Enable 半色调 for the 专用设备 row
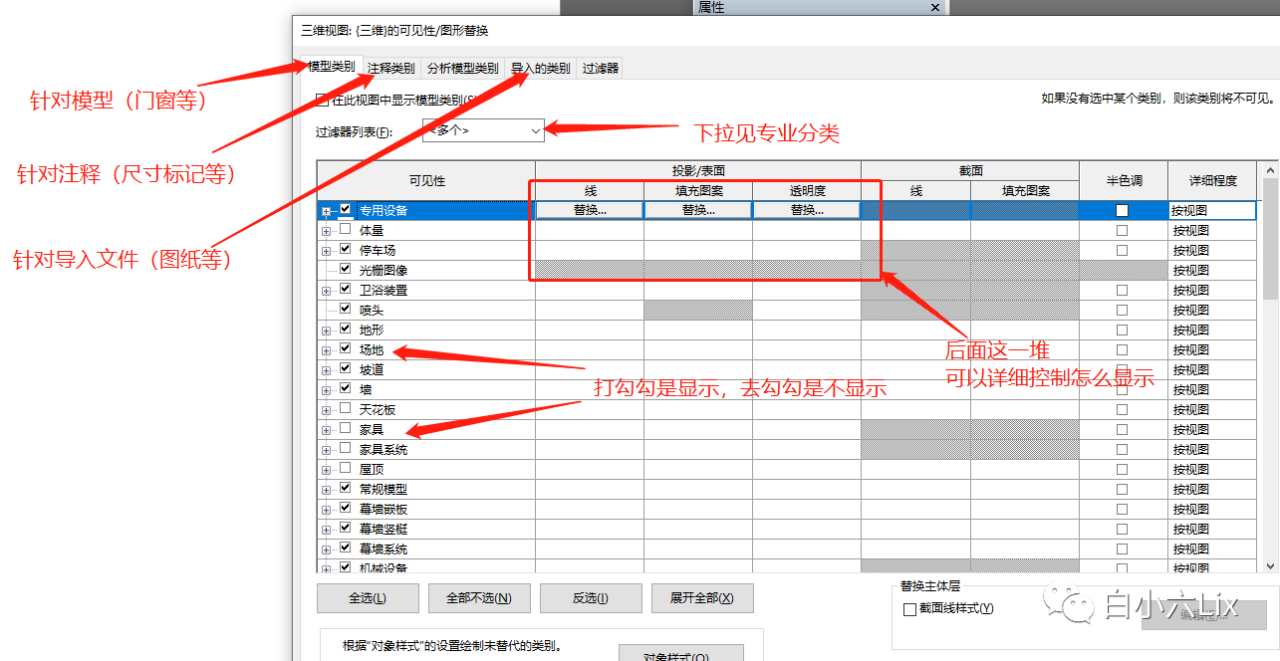 [1122, 210]
